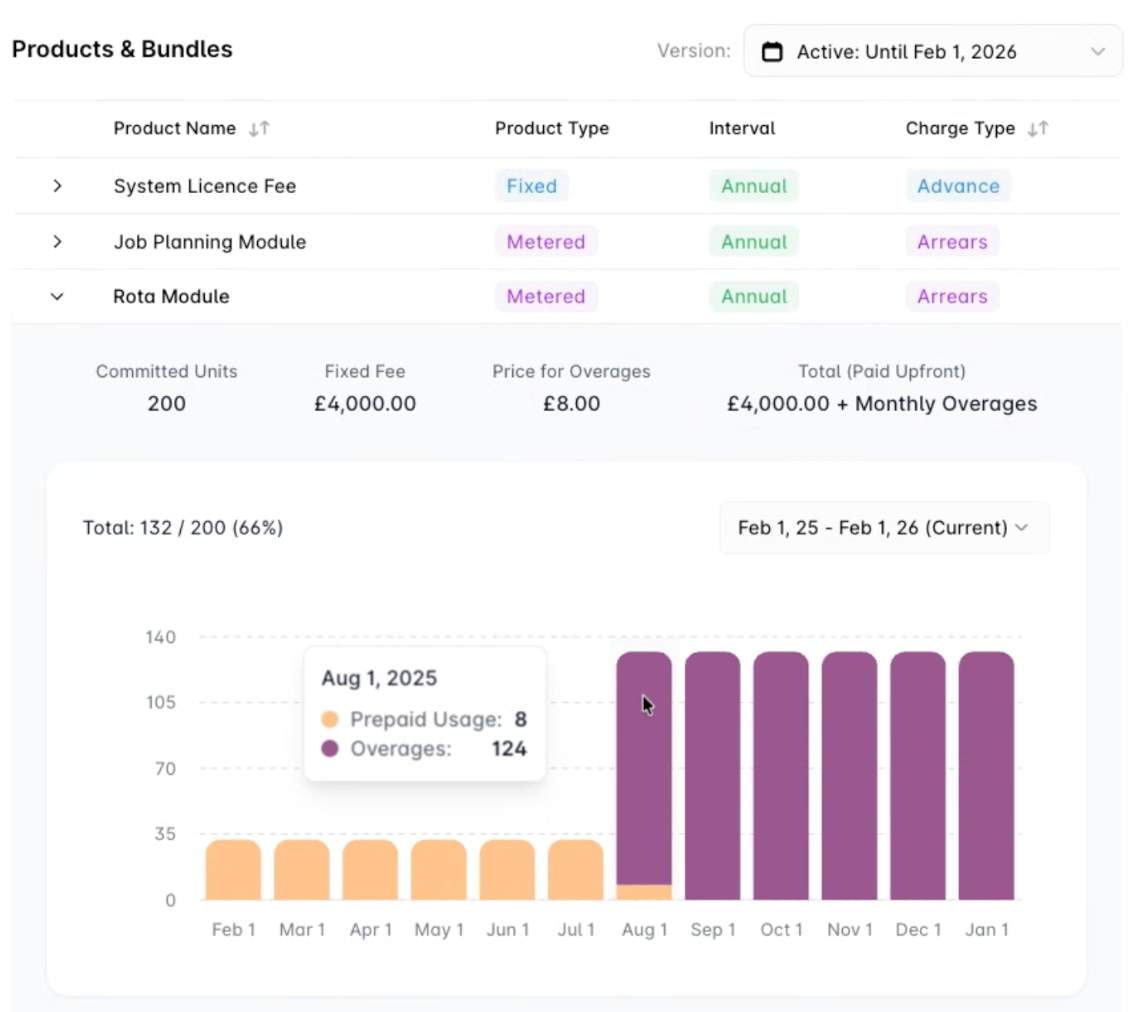Image resolution: width=1134 pixels, height=1012 pixels.
Task: Click the Product Type column header
Action: [x=551, y=128]
